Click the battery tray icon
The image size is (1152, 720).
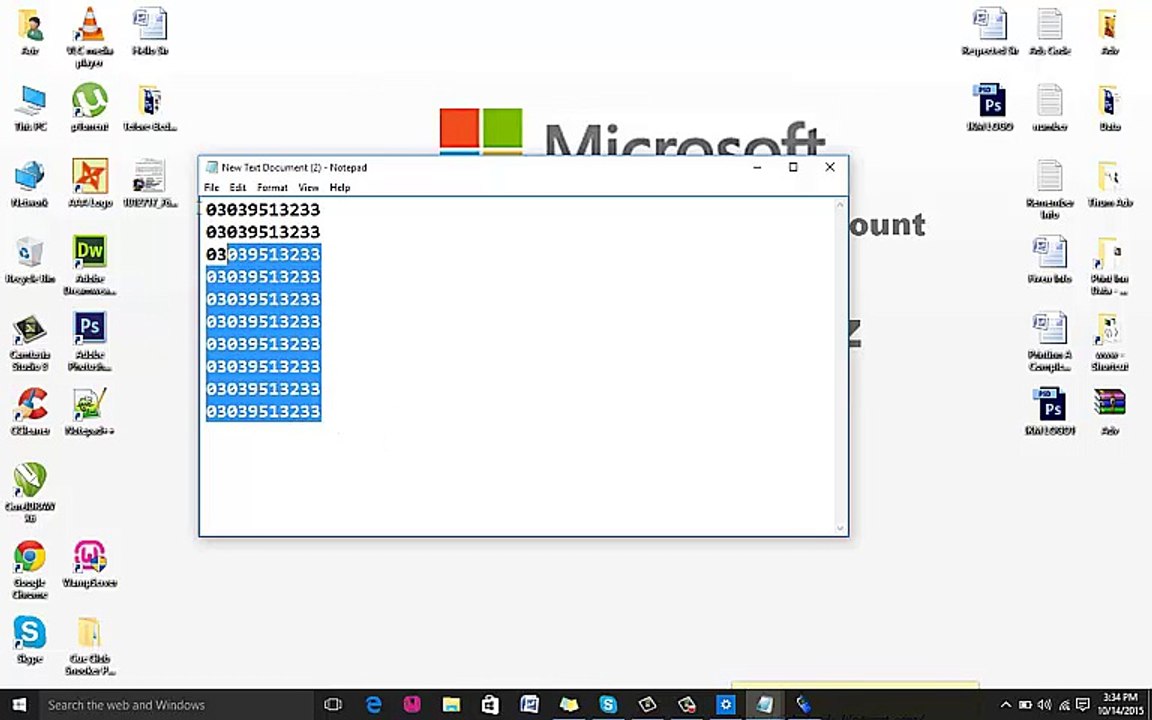(x=1024, y=705)
